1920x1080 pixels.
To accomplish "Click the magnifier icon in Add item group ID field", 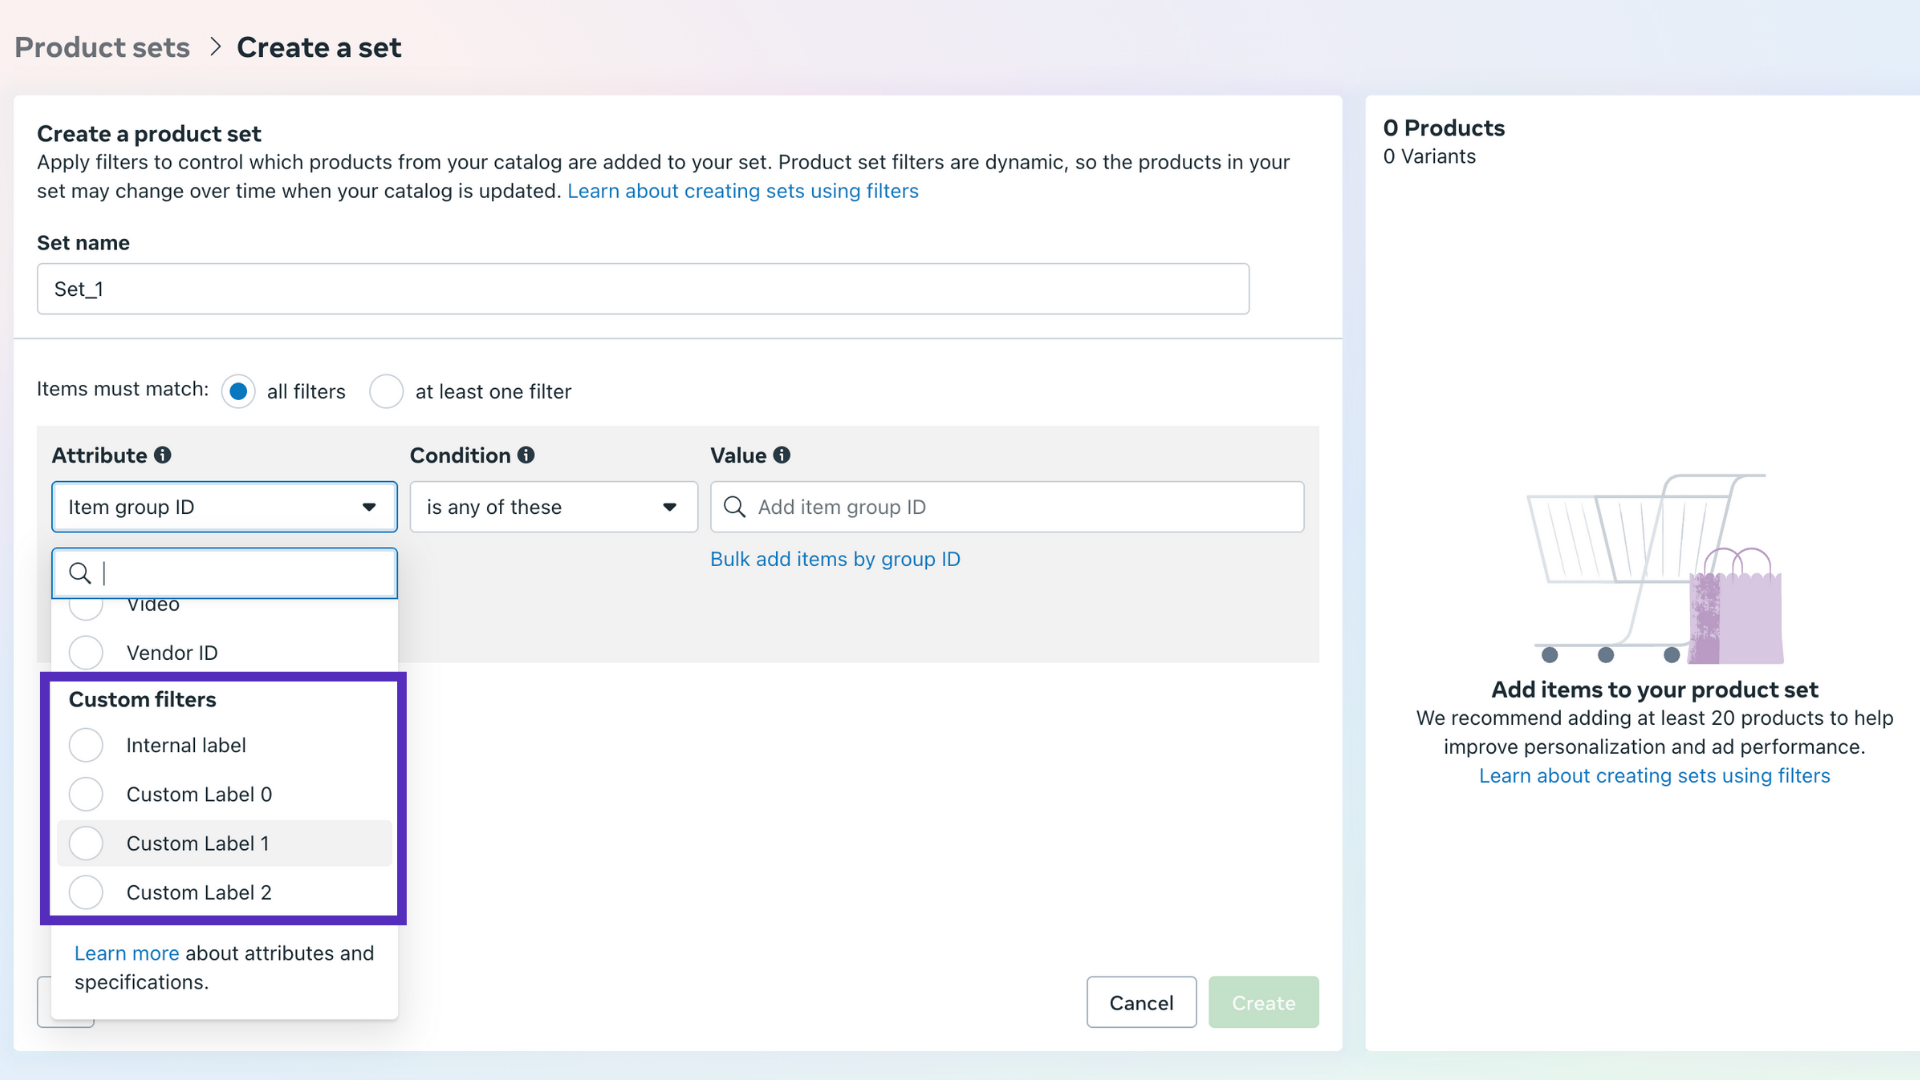I will tap(735, 507).
